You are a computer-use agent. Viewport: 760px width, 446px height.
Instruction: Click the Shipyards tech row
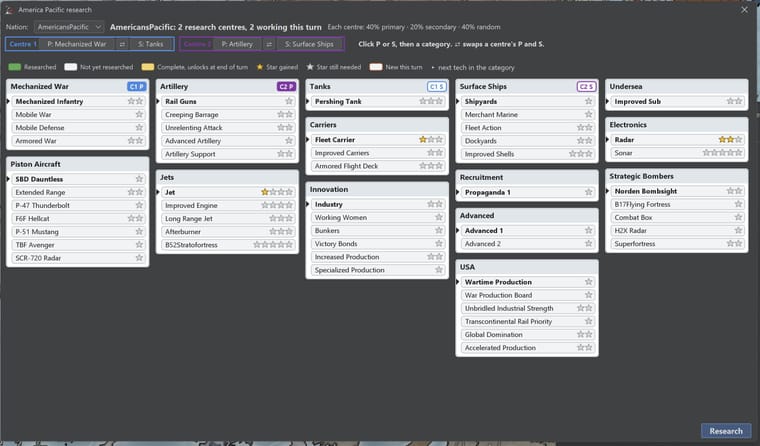pos(527,101)
